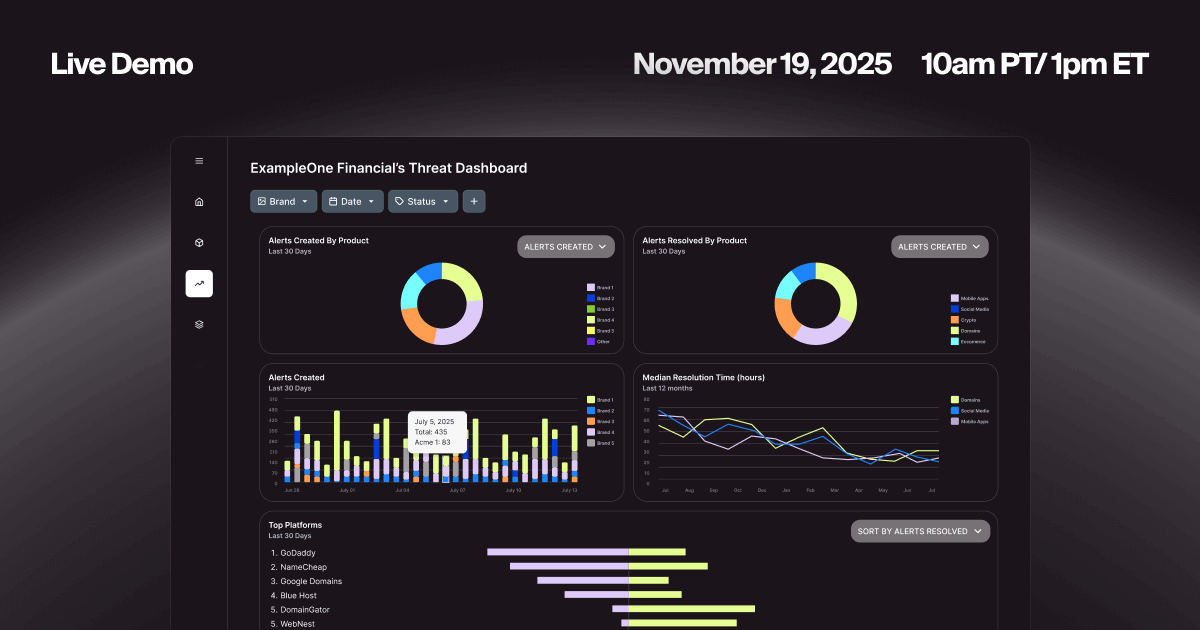Click the calendar icon on the Date filter
This screenshot has height=630, width=1200.
[x=332, y=201]
